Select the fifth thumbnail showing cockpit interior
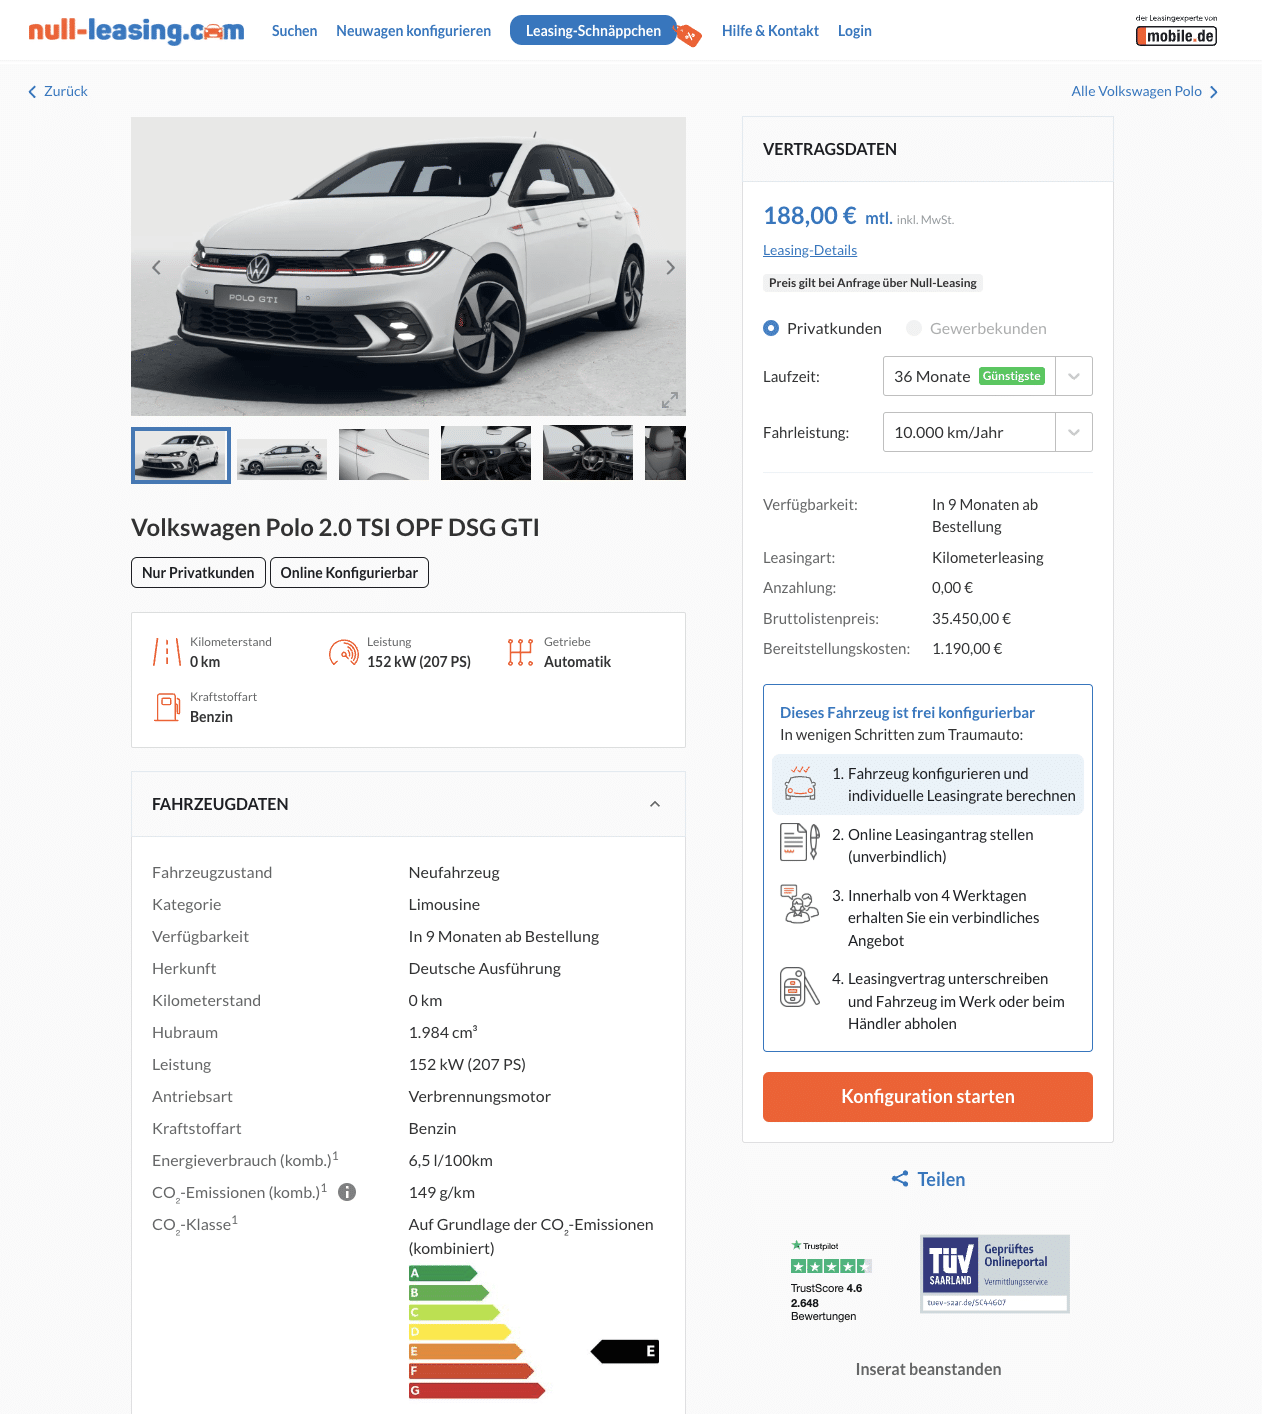 click(588, 455)
